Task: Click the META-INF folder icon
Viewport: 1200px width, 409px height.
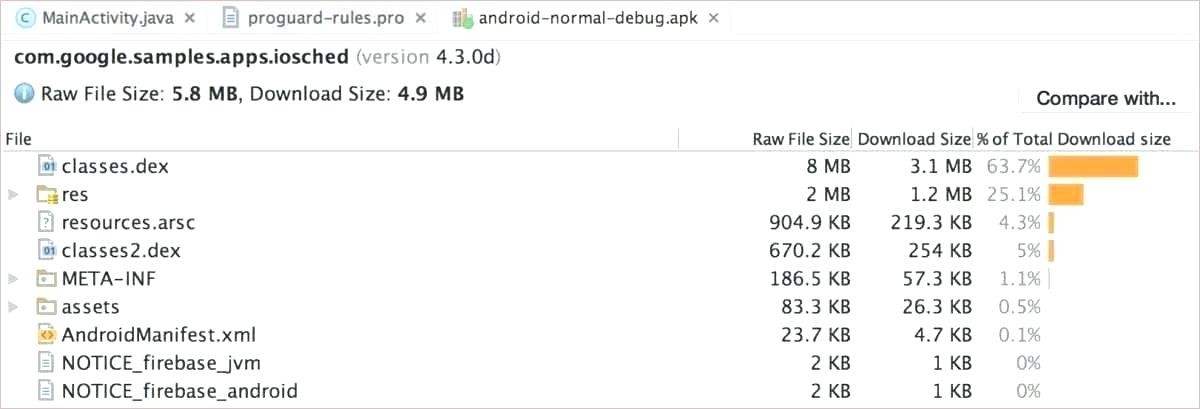Action: [47, 278]
